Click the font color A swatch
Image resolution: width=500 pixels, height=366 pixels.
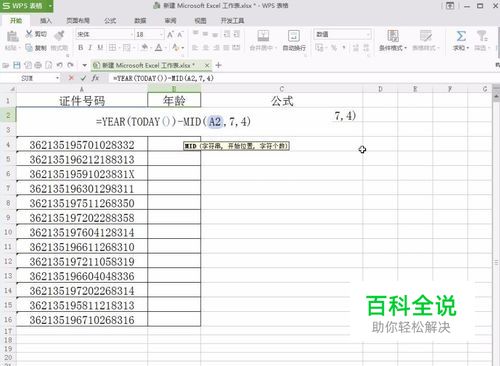coord(159,48)
